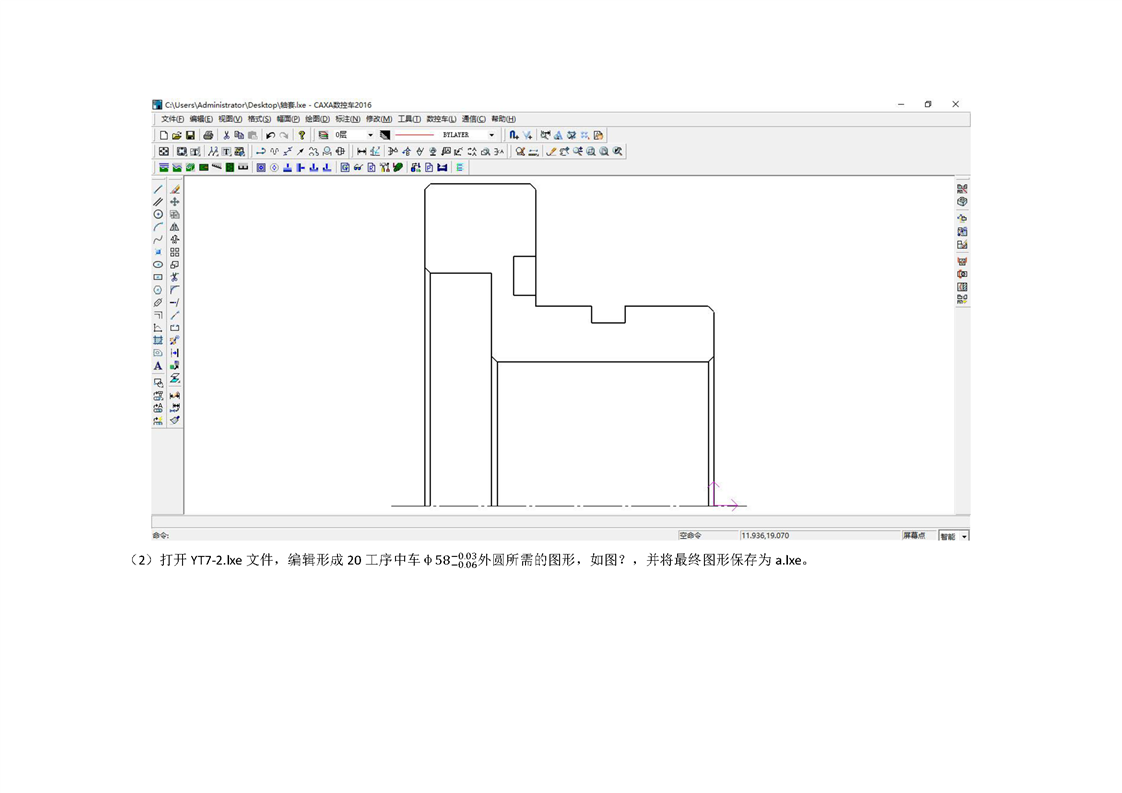Click the Paste clipboard icon
1122x793 pixels.
point(253,135)
